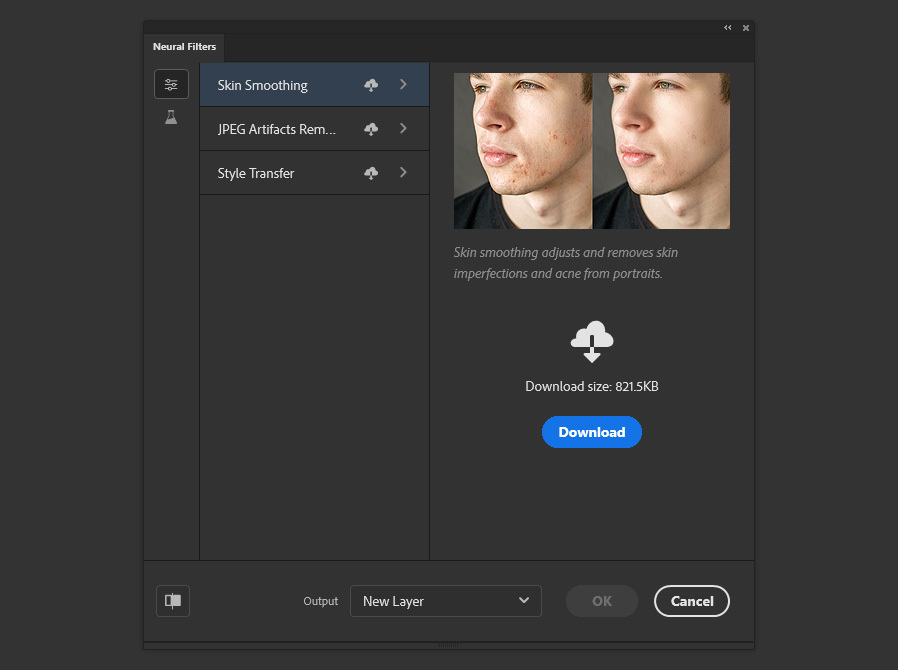Click the cloud download icon for Style Transfer

[x=371, y=173]
